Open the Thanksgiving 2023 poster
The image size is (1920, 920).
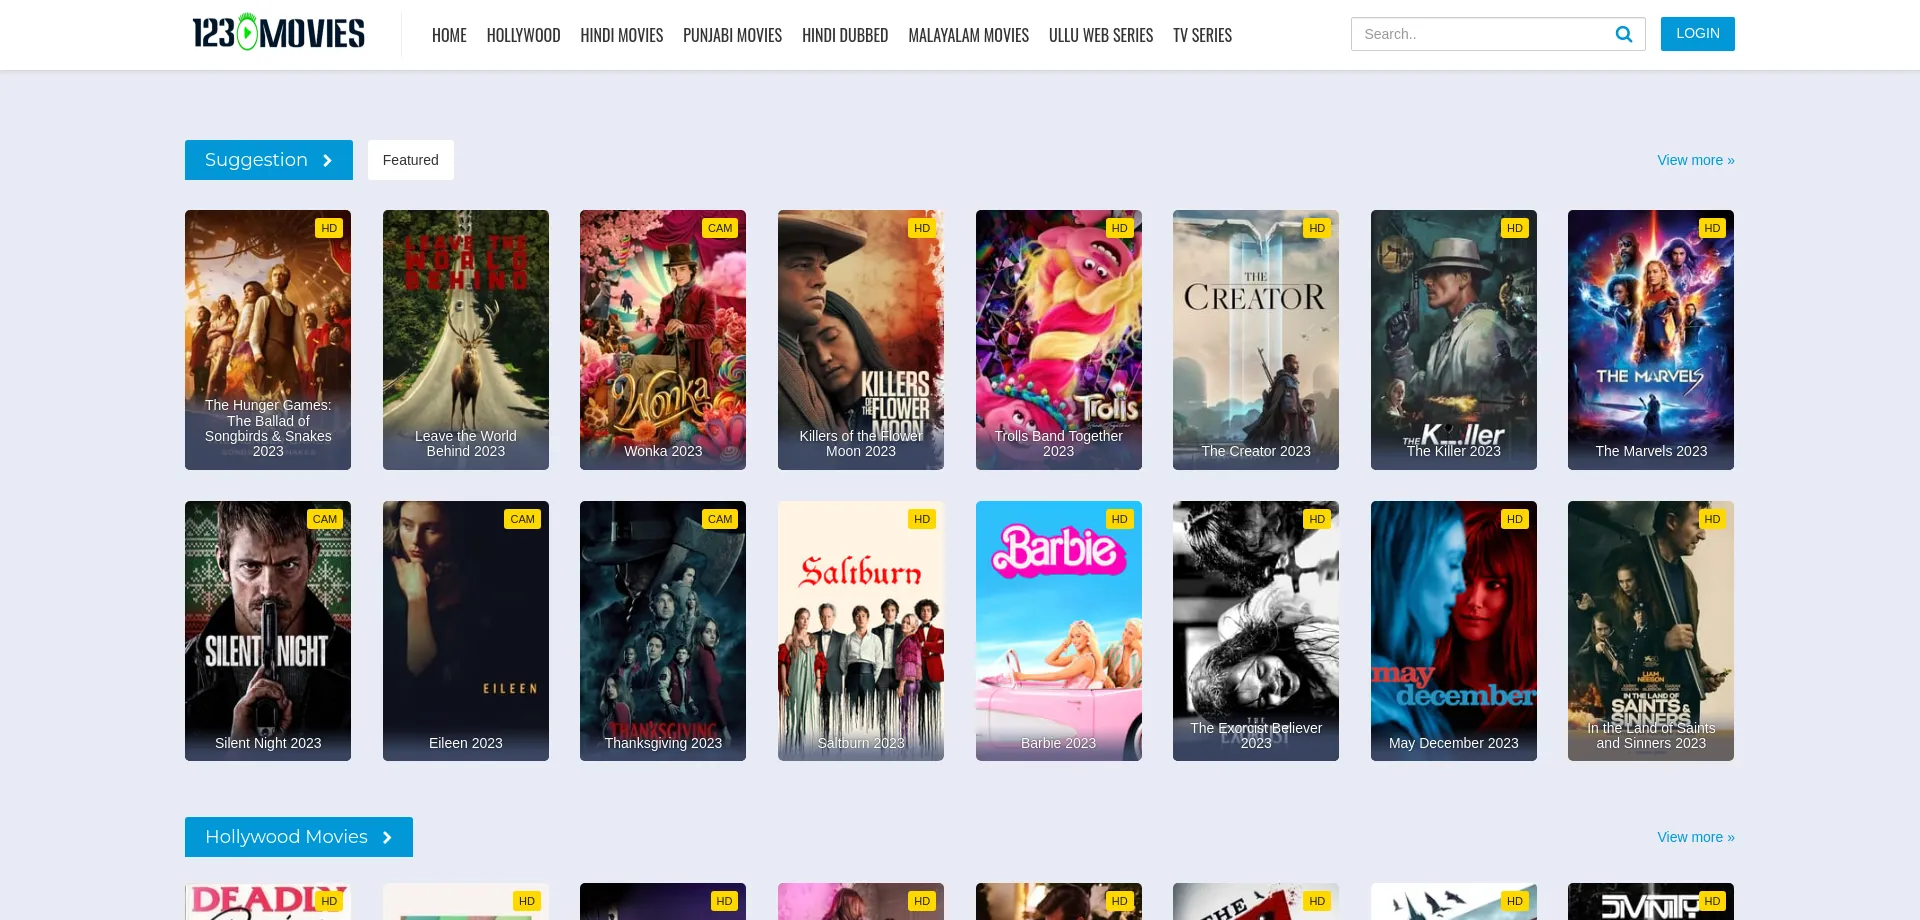click(663, 631)
